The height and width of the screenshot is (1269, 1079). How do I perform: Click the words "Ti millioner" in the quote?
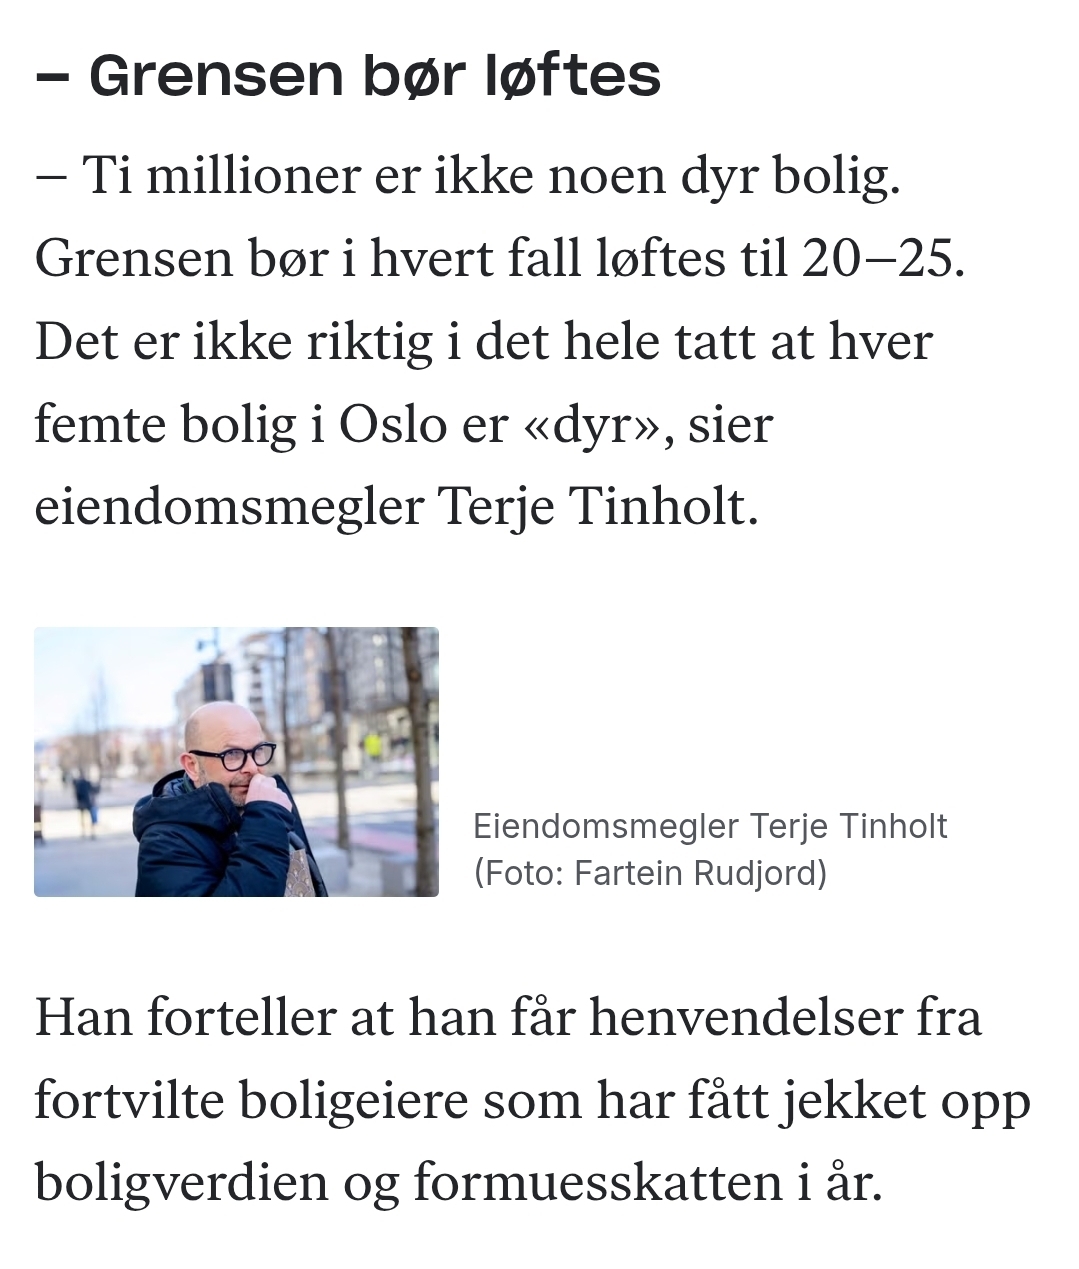(220, 175)
